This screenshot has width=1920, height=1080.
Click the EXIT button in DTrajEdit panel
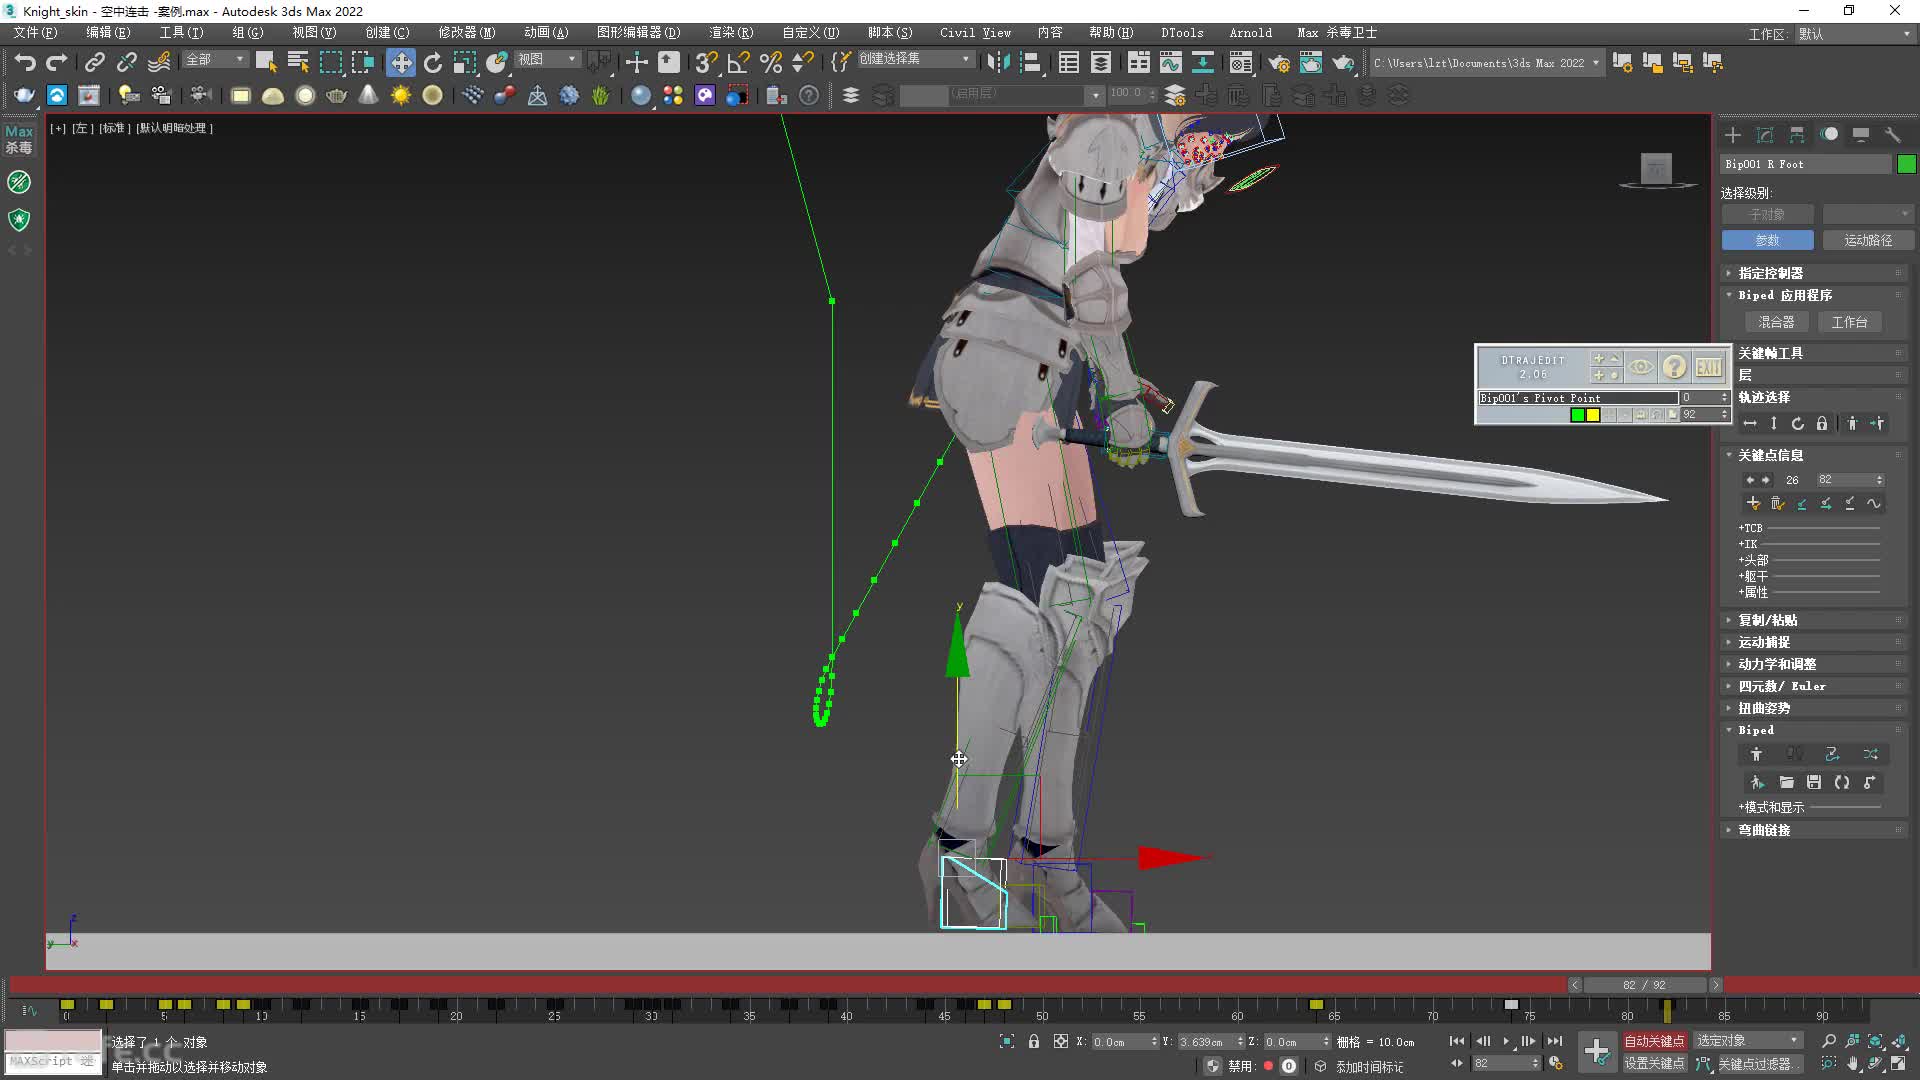point(1708,367)
